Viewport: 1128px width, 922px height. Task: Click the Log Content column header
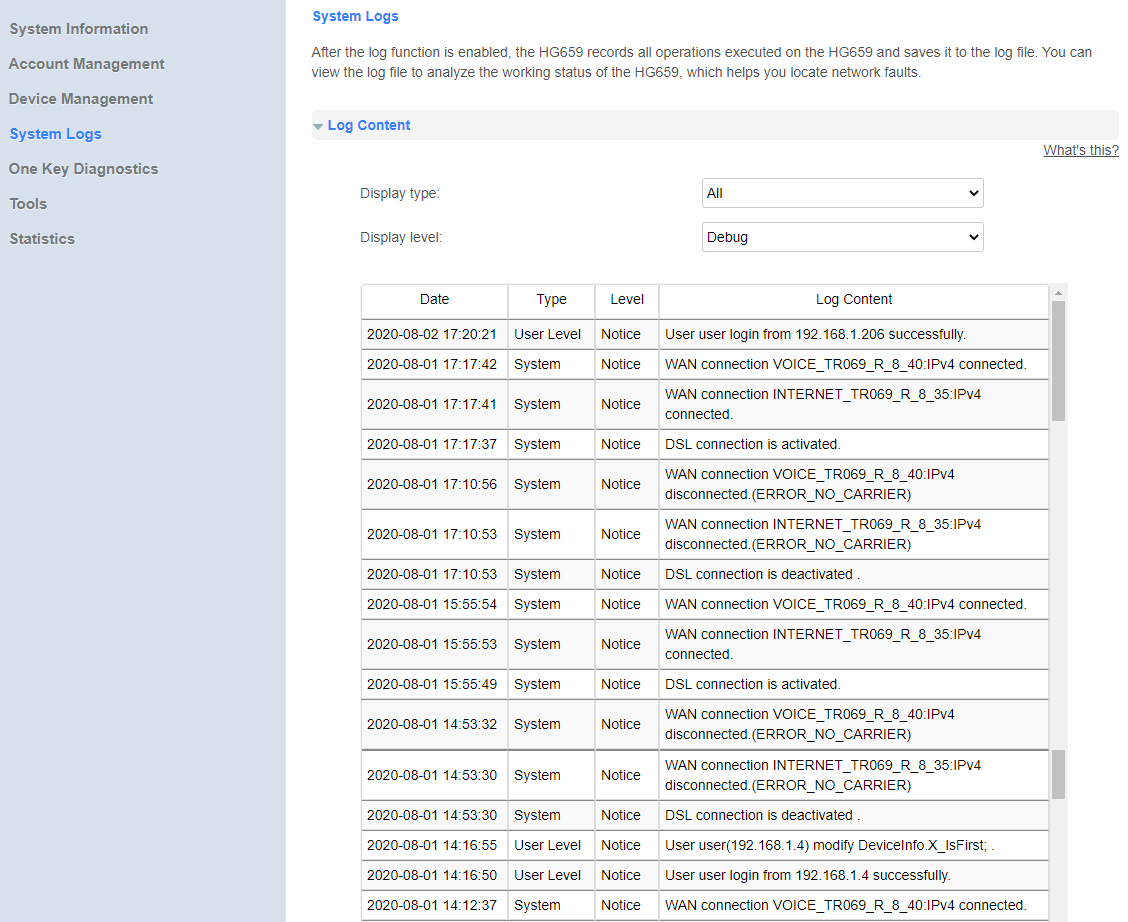pyautogui.click(x=853, y=300)
